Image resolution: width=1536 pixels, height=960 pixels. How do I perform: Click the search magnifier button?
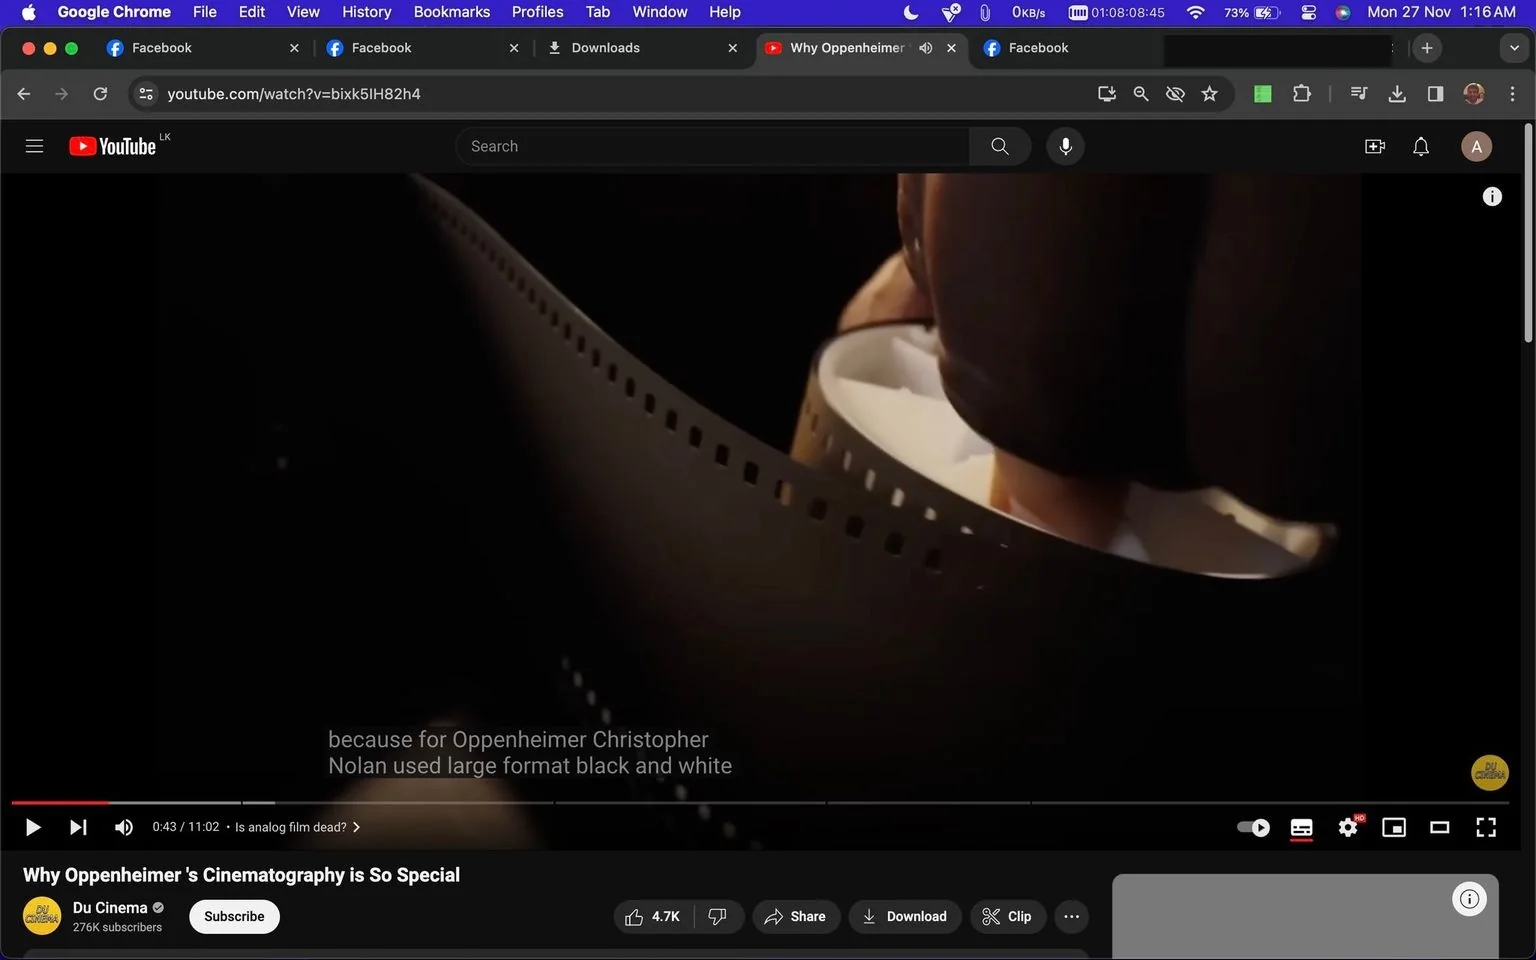tap(999, 146)
